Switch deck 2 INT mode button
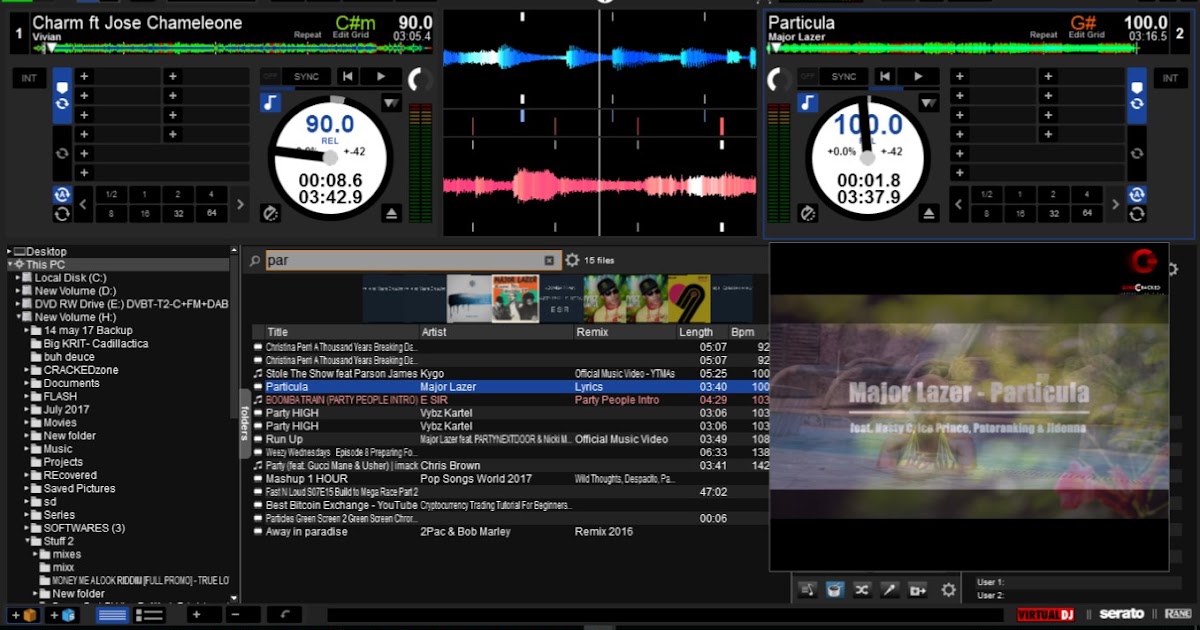This screenshot has height=630, width=1200. [x=1170, y=78]
